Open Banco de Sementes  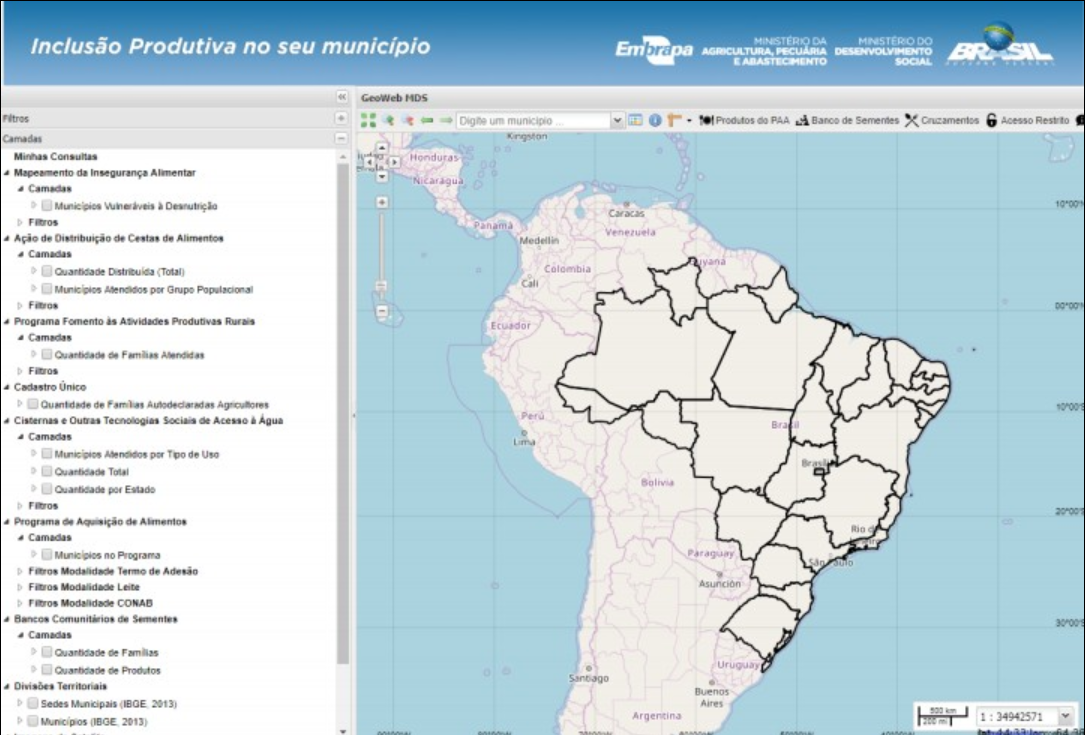point(847,120)
